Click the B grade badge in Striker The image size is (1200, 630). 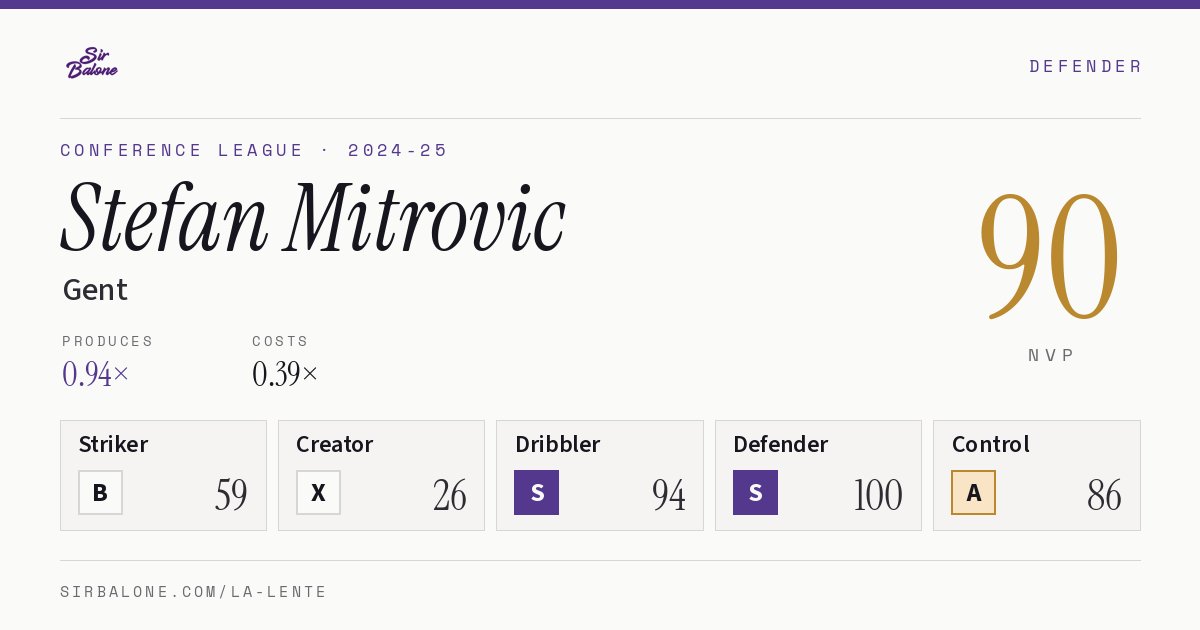[x=100, y=492]
